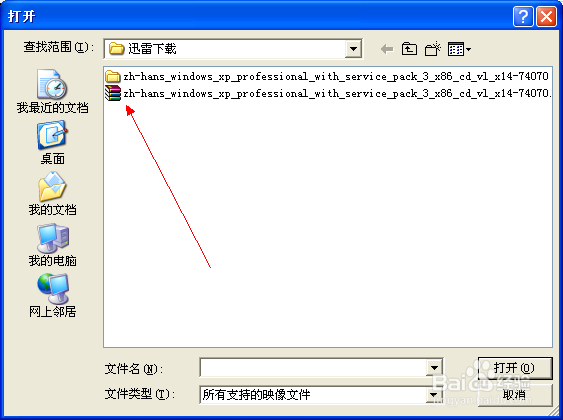Expand the 文件类型 dropdown arrow
The image size is (563, 420).
point(434,395)
